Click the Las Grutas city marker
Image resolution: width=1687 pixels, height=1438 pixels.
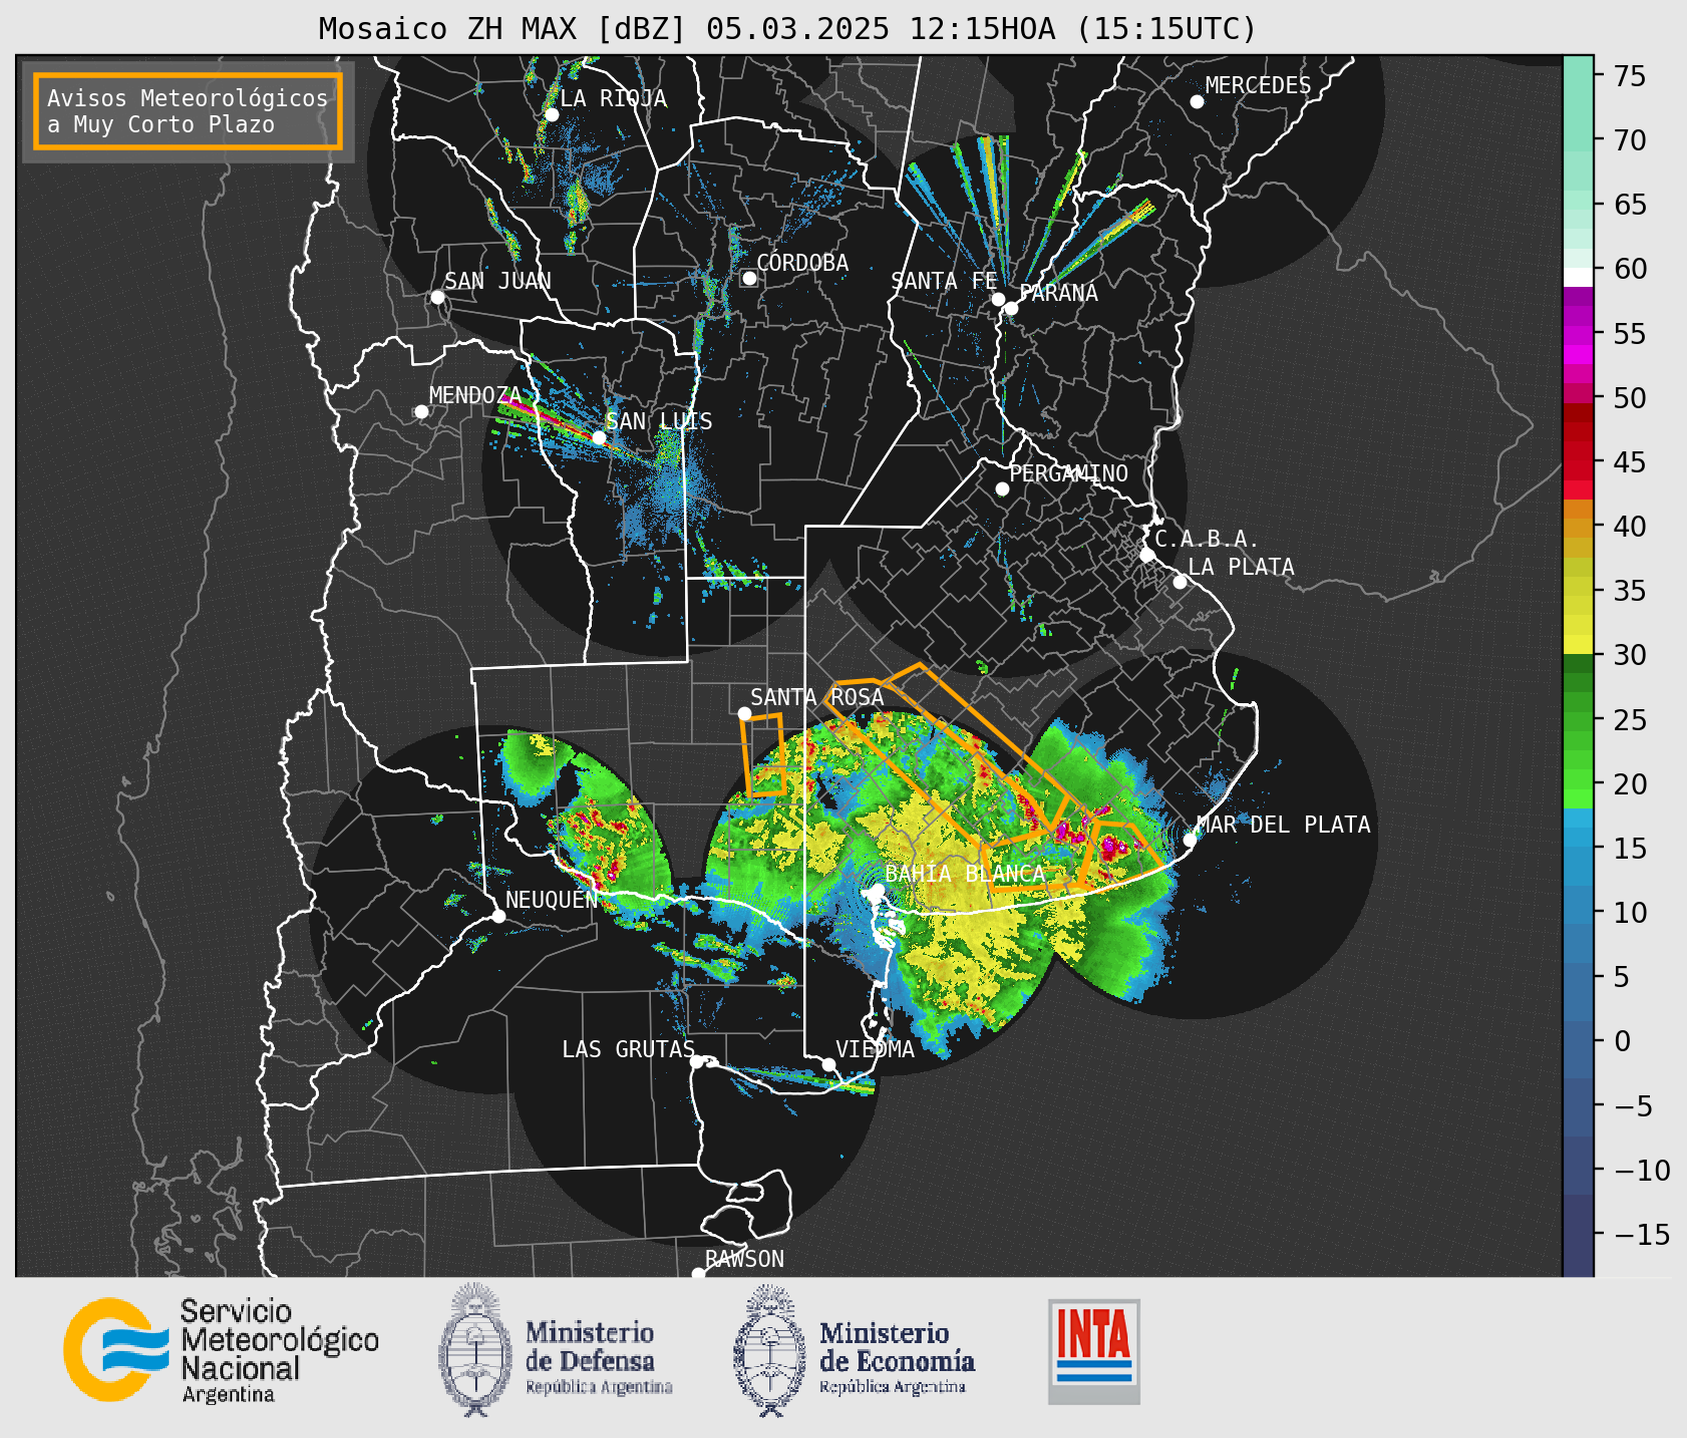[x=697, y=1061]
